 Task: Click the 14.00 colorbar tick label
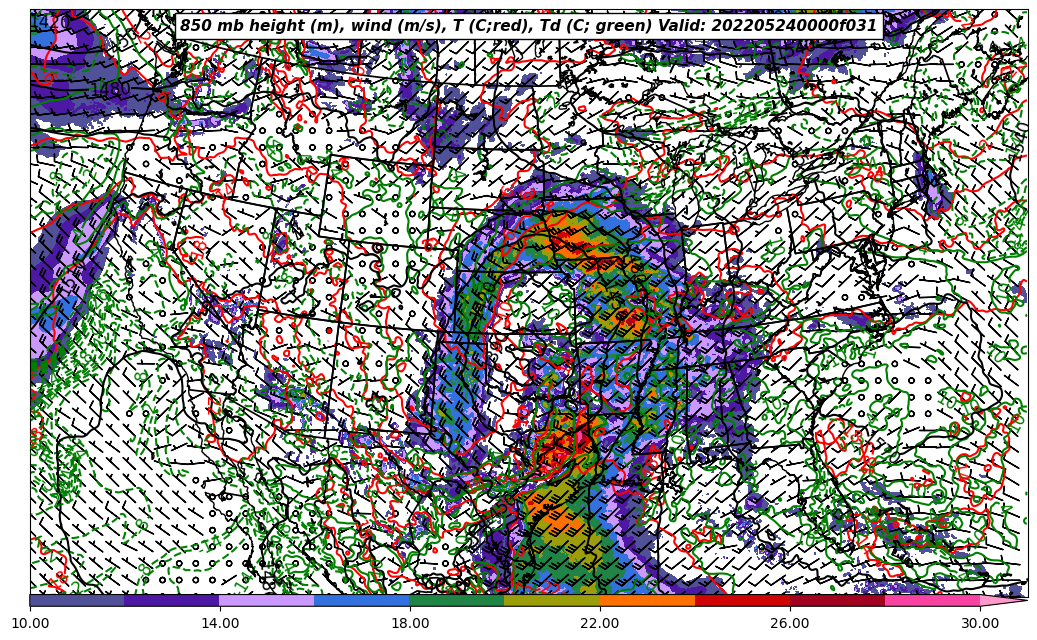point(220,623)
